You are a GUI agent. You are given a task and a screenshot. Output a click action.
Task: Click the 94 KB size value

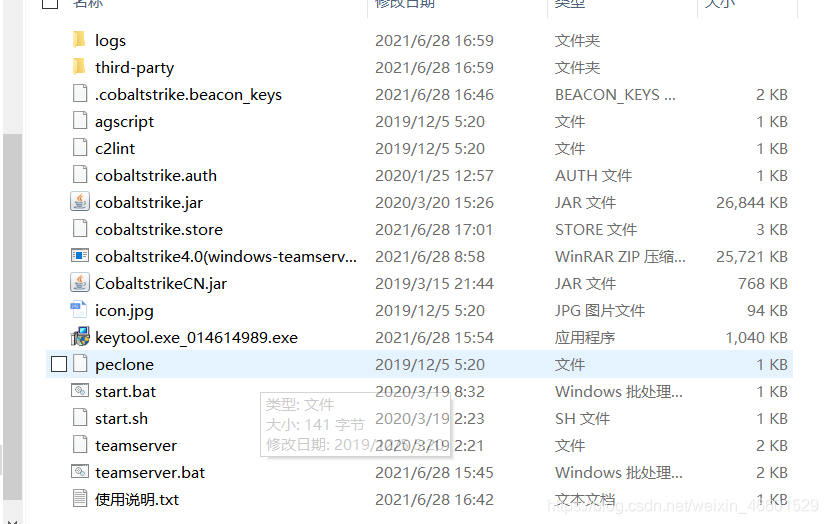point(768,311)
